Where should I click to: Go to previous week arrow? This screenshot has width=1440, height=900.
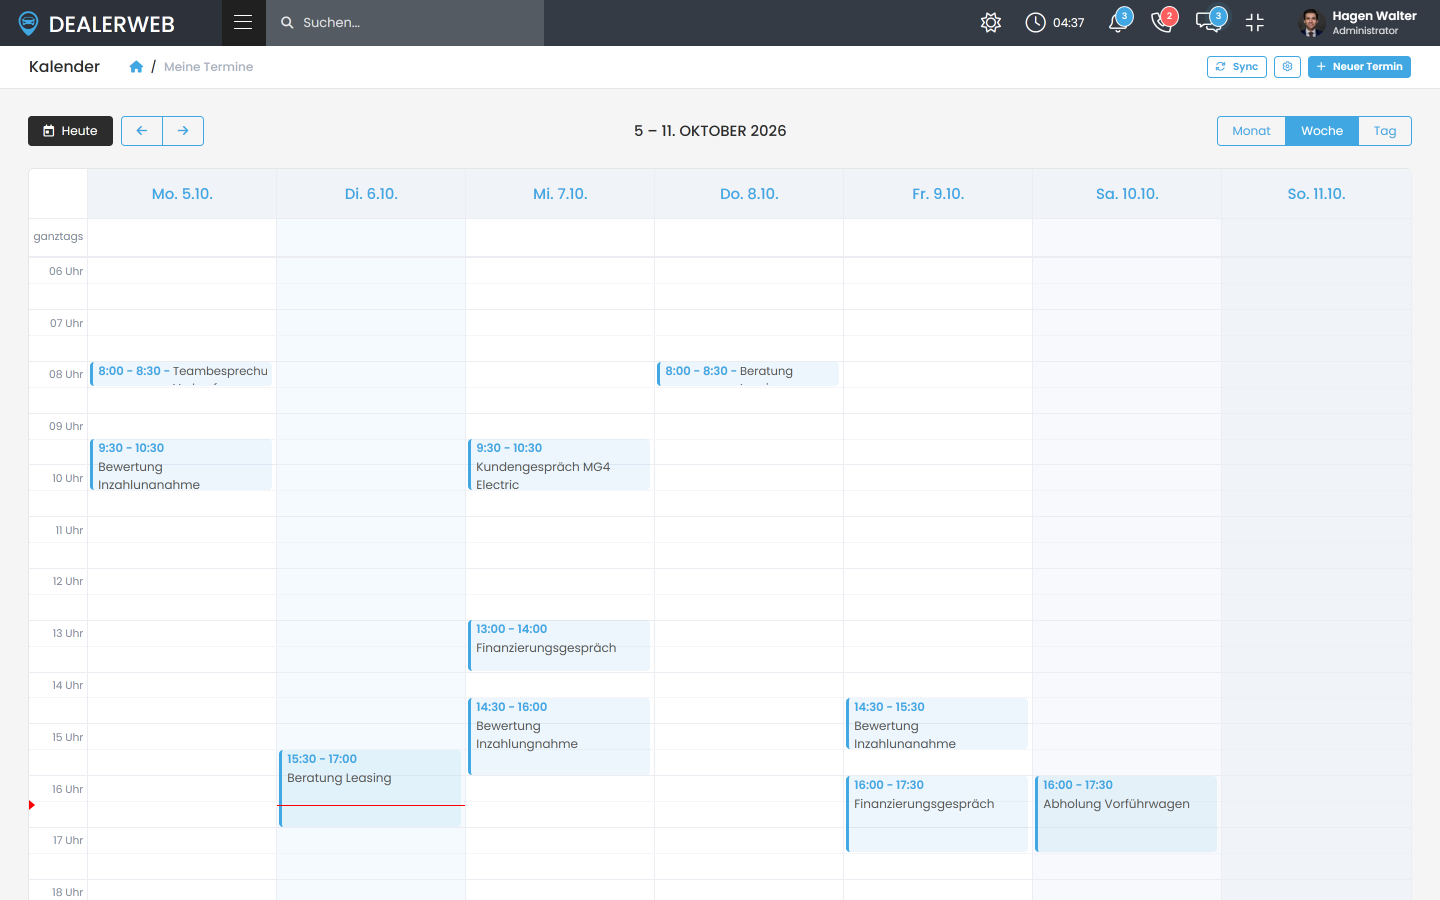(142, 131)
